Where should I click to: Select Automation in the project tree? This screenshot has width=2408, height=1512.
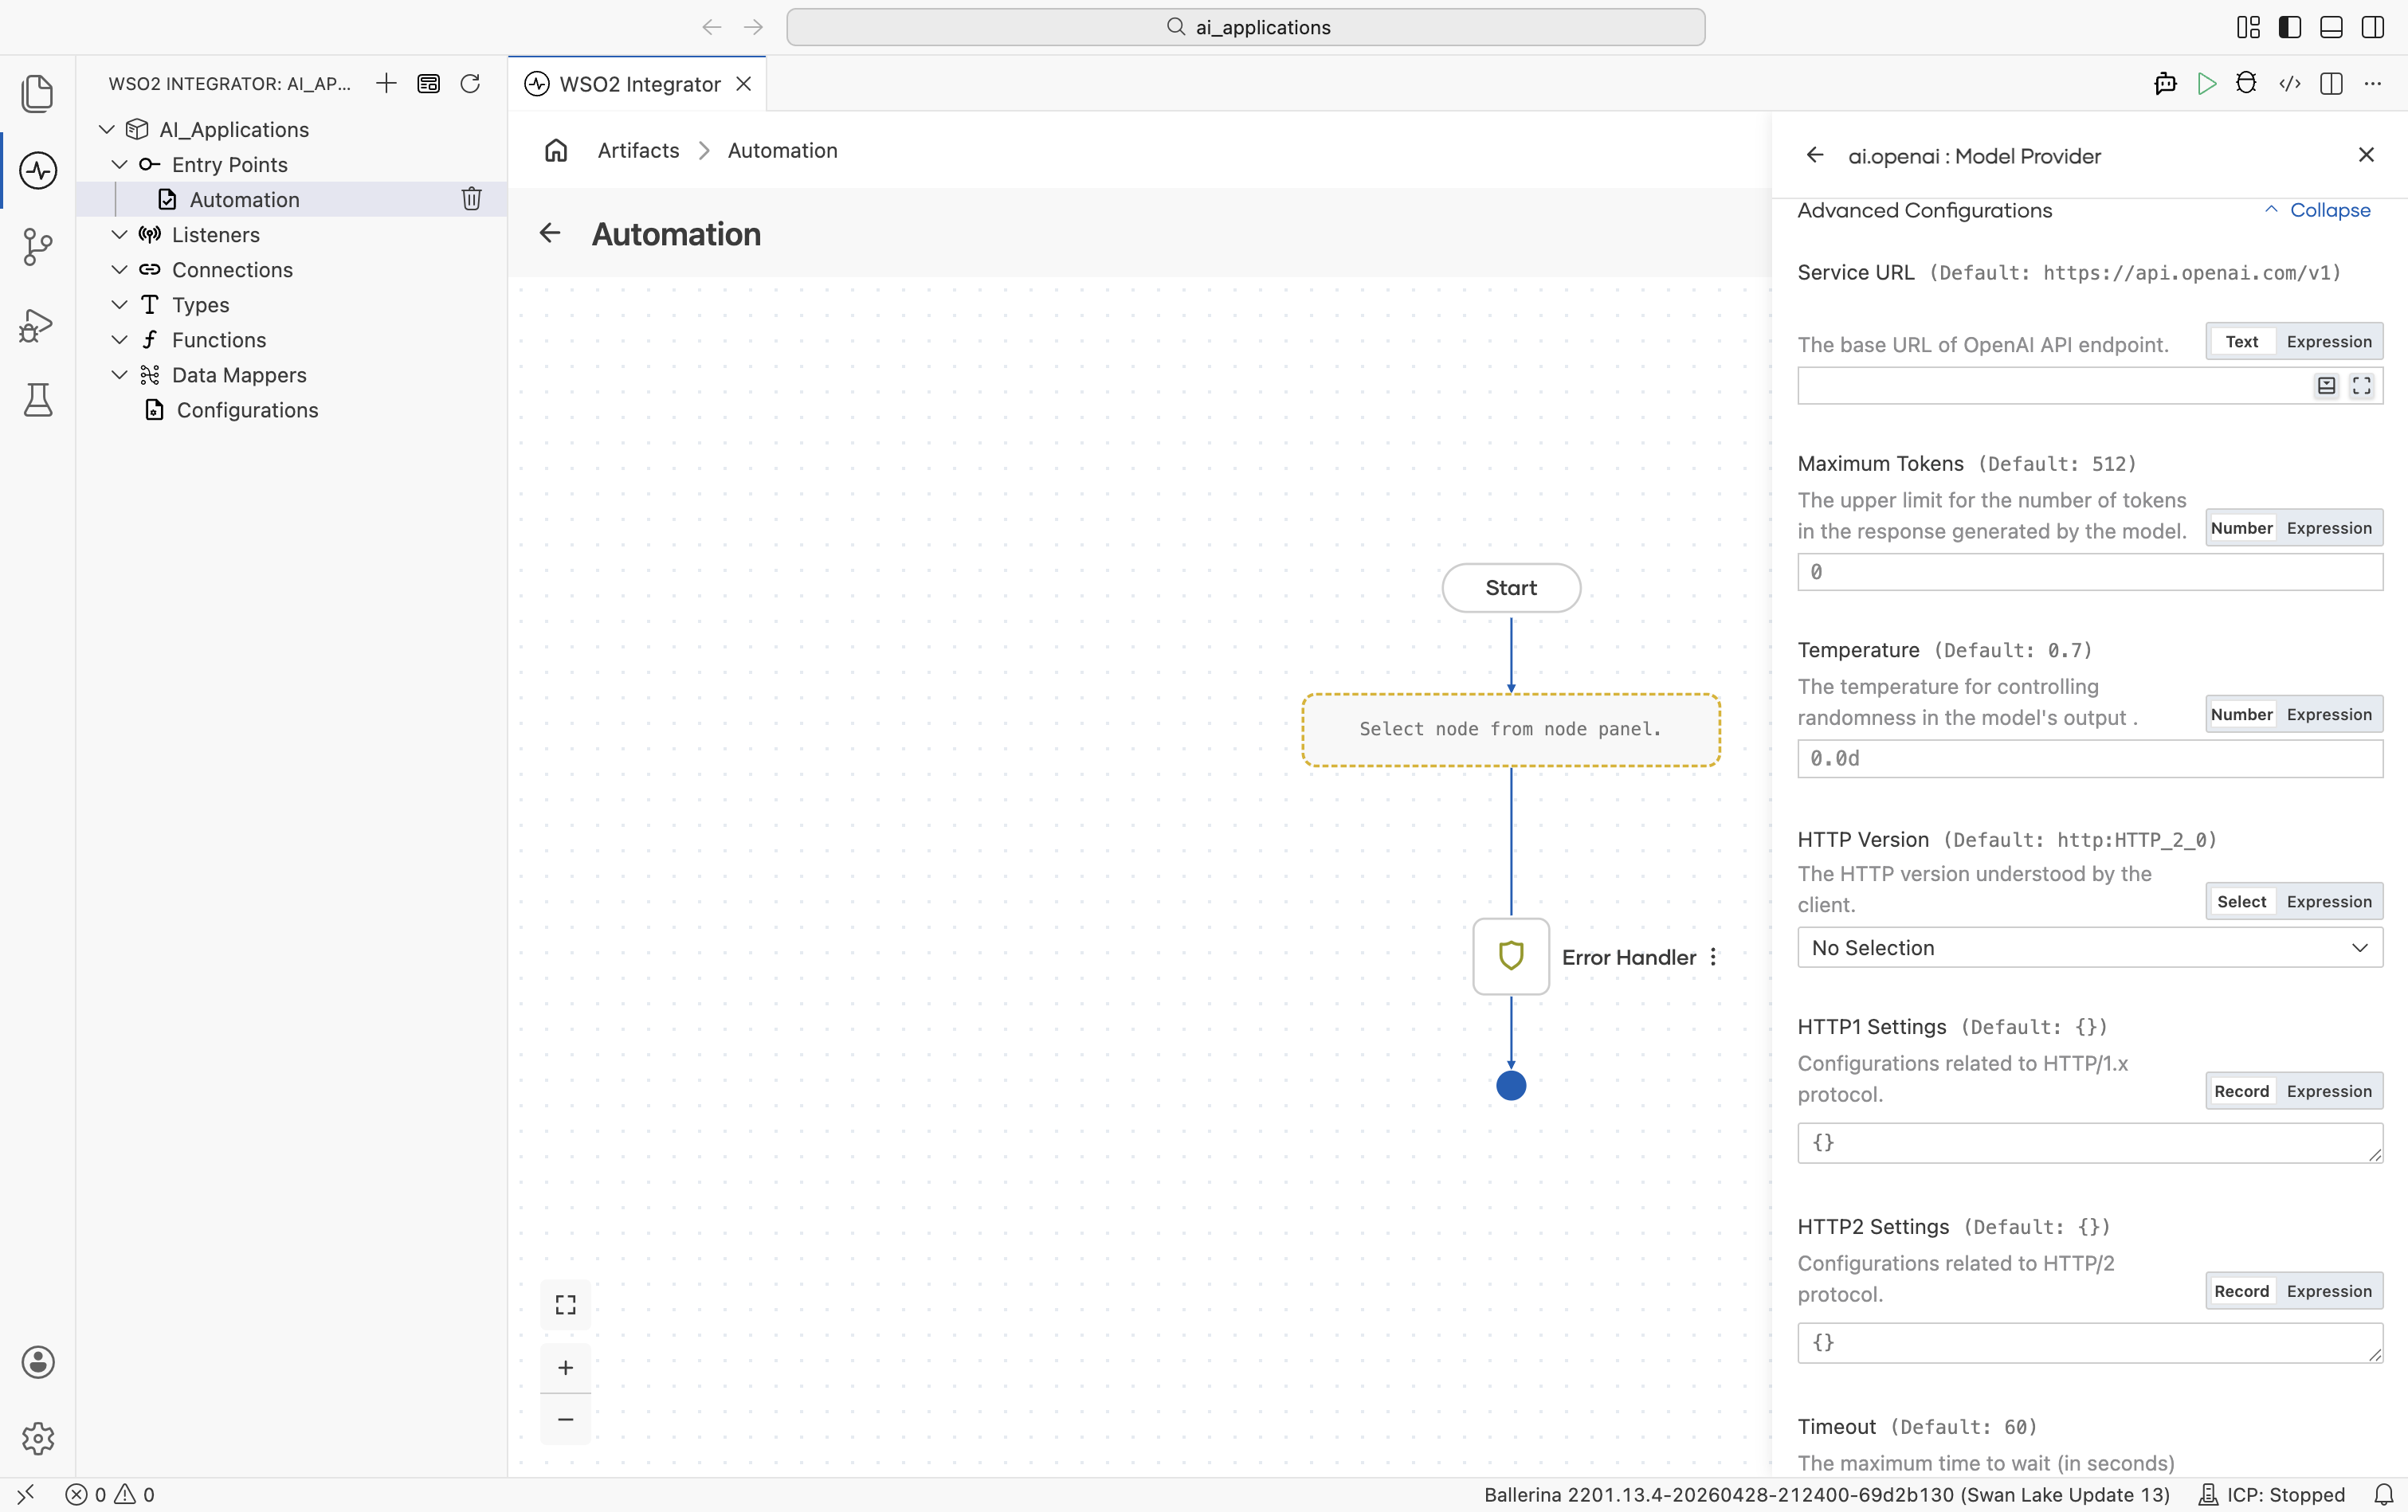coord(244,199)
